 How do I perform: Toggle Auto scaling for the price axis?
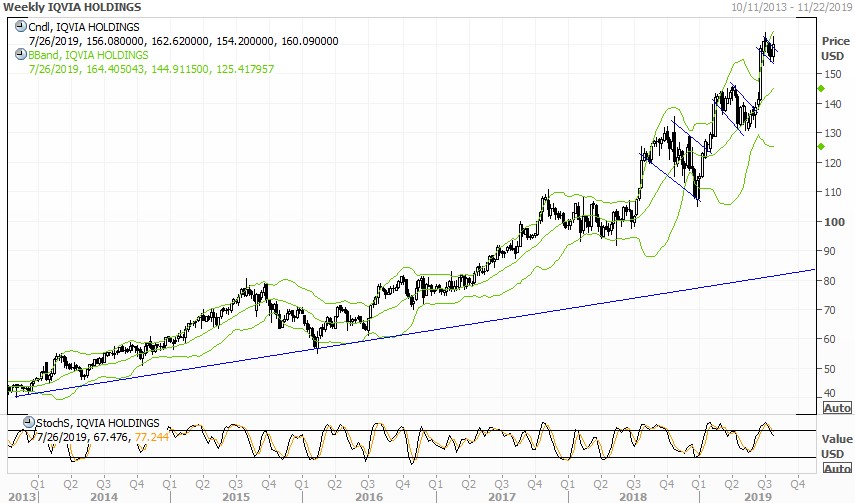(x=836, y=408)
